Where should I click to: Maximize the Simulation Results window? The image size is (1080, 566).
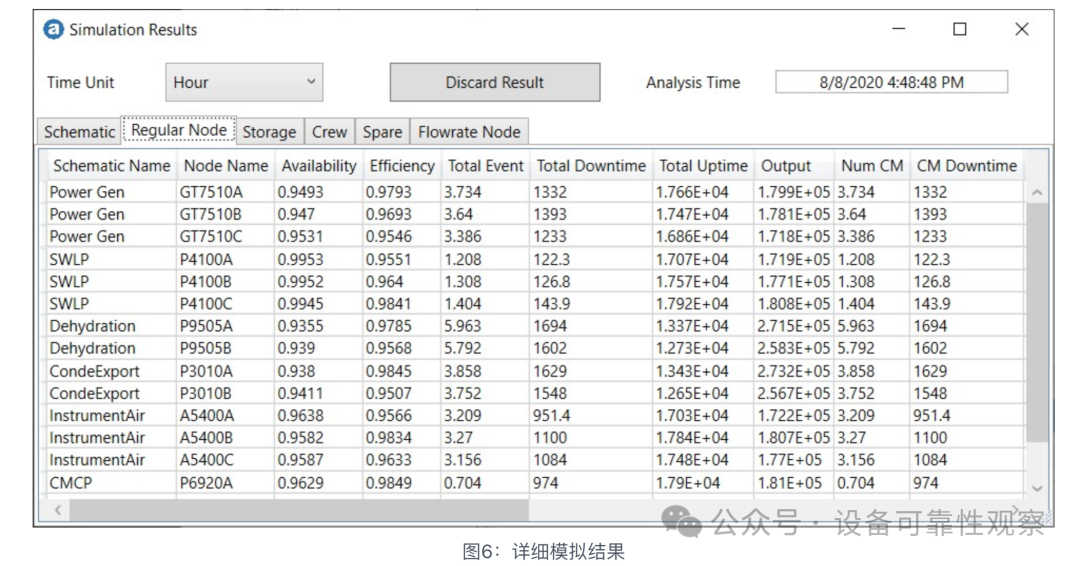[x=959, y=29]
